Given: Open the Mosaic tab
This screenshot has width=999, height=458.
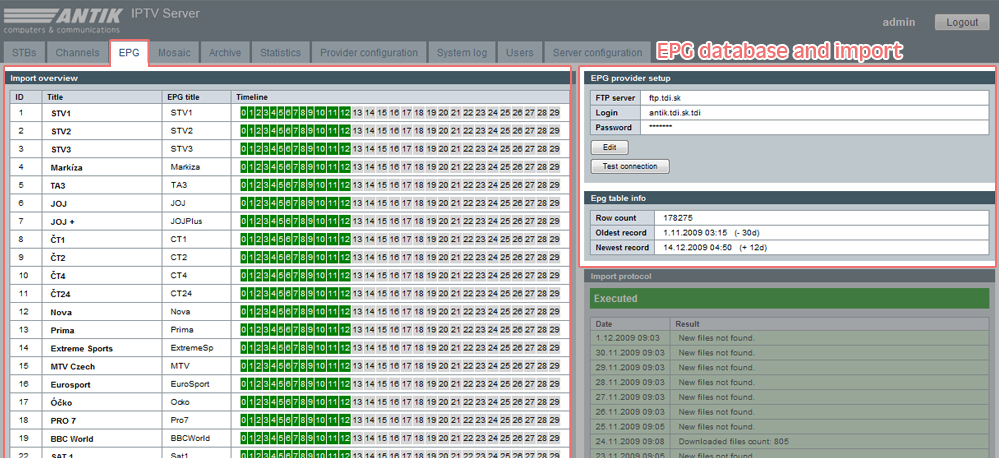Looking at the screenshot, I should (175, 53).
